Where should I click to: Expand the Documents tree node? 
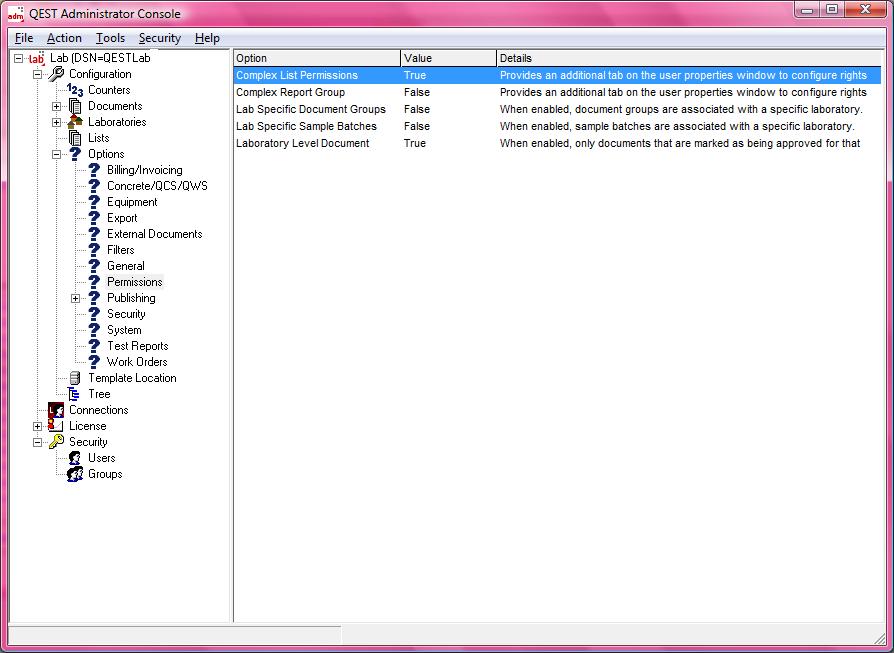(x=57, y=106)
